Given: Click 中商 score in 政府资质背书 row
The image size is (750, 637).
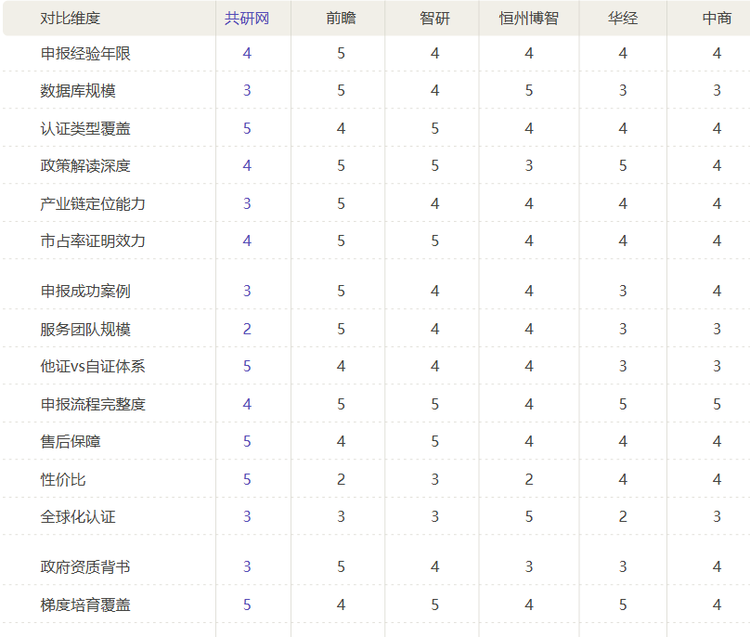Looking at the screenshot, I should [717, 567].
